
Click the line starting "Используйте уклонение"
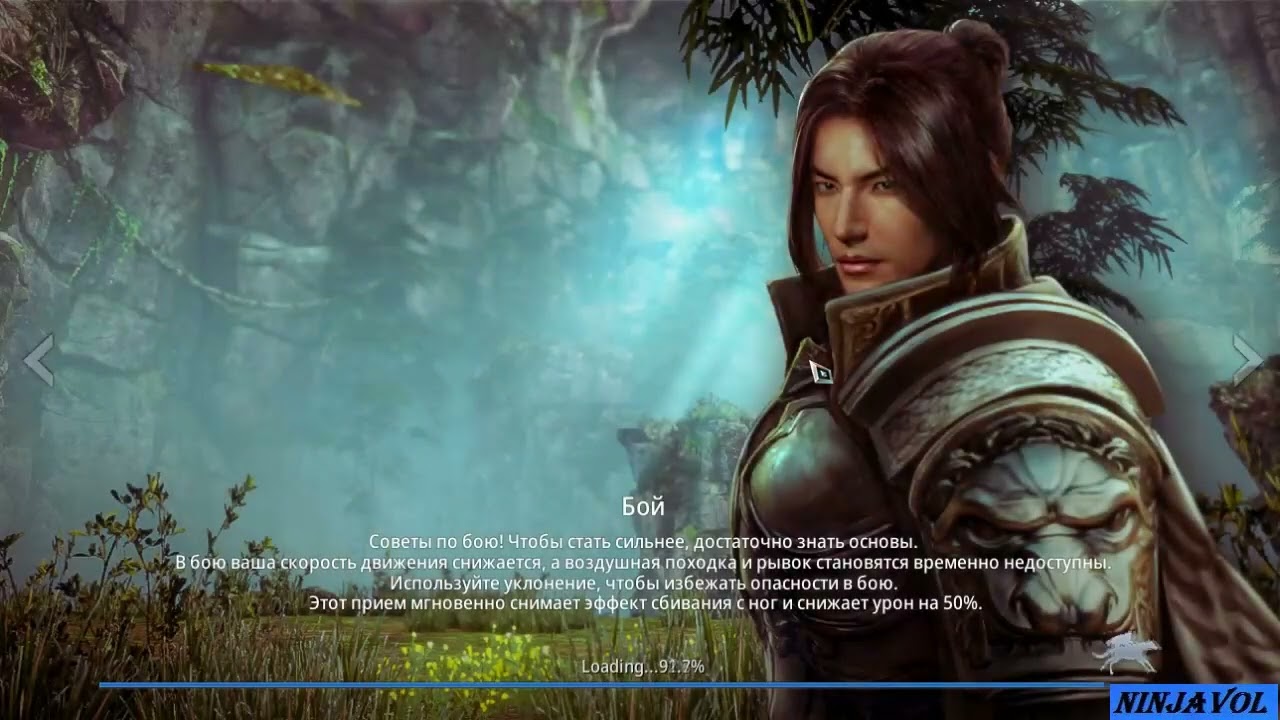643,583
